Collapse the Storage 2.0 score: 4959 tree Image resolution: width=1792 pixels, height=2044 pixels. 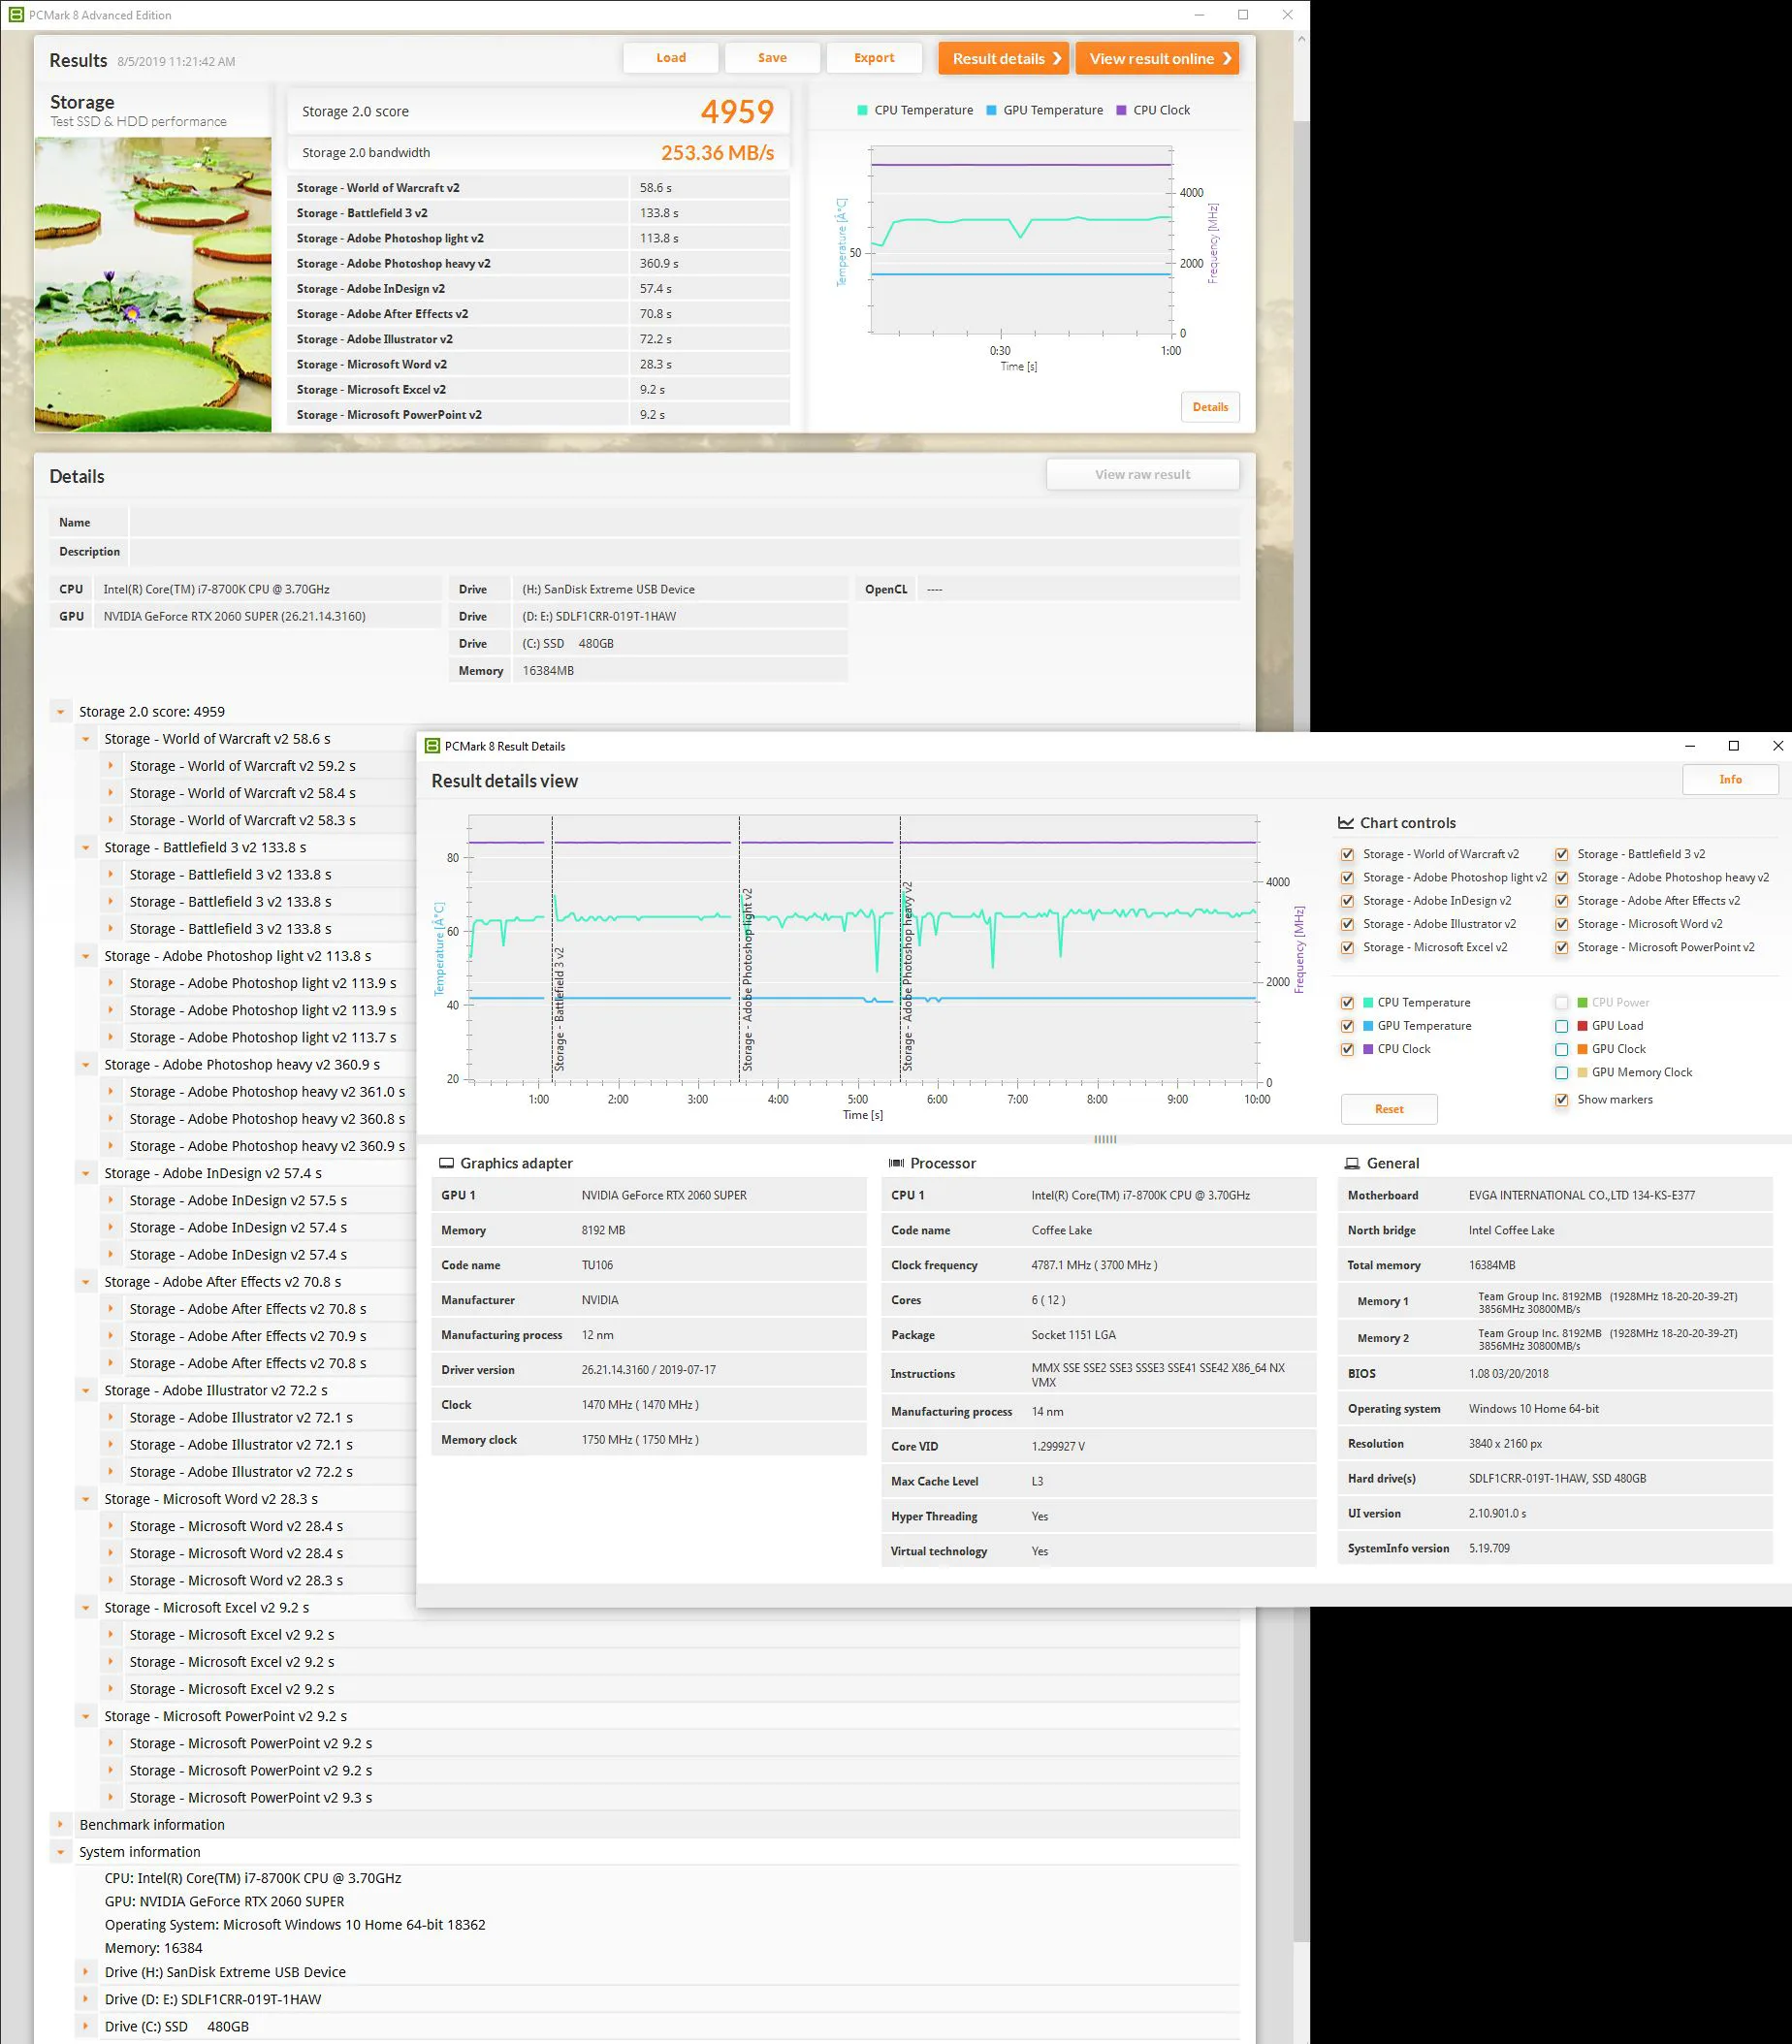coord(61,712)
